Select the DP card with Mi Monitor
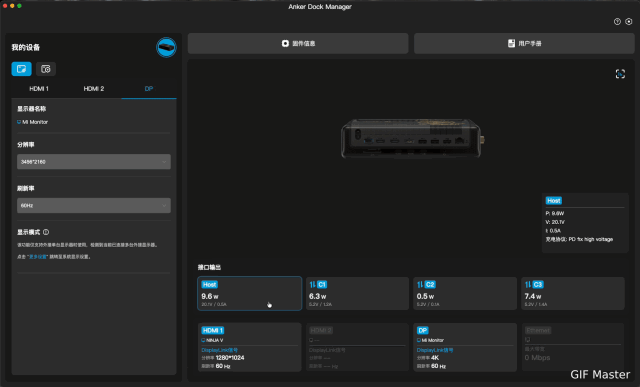The height and width of the screenshot is (387, 640). [x=465, y=347]
